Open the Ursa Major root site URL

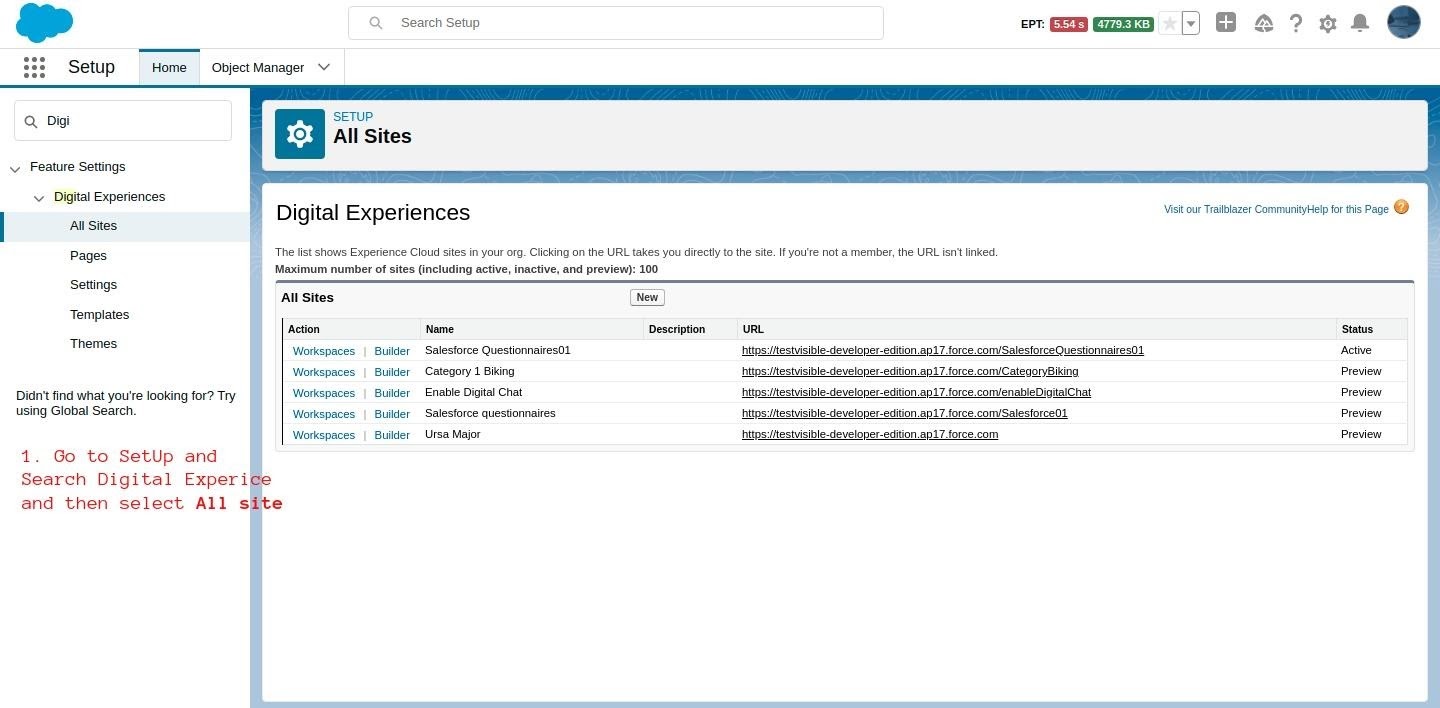pos(870,434)
